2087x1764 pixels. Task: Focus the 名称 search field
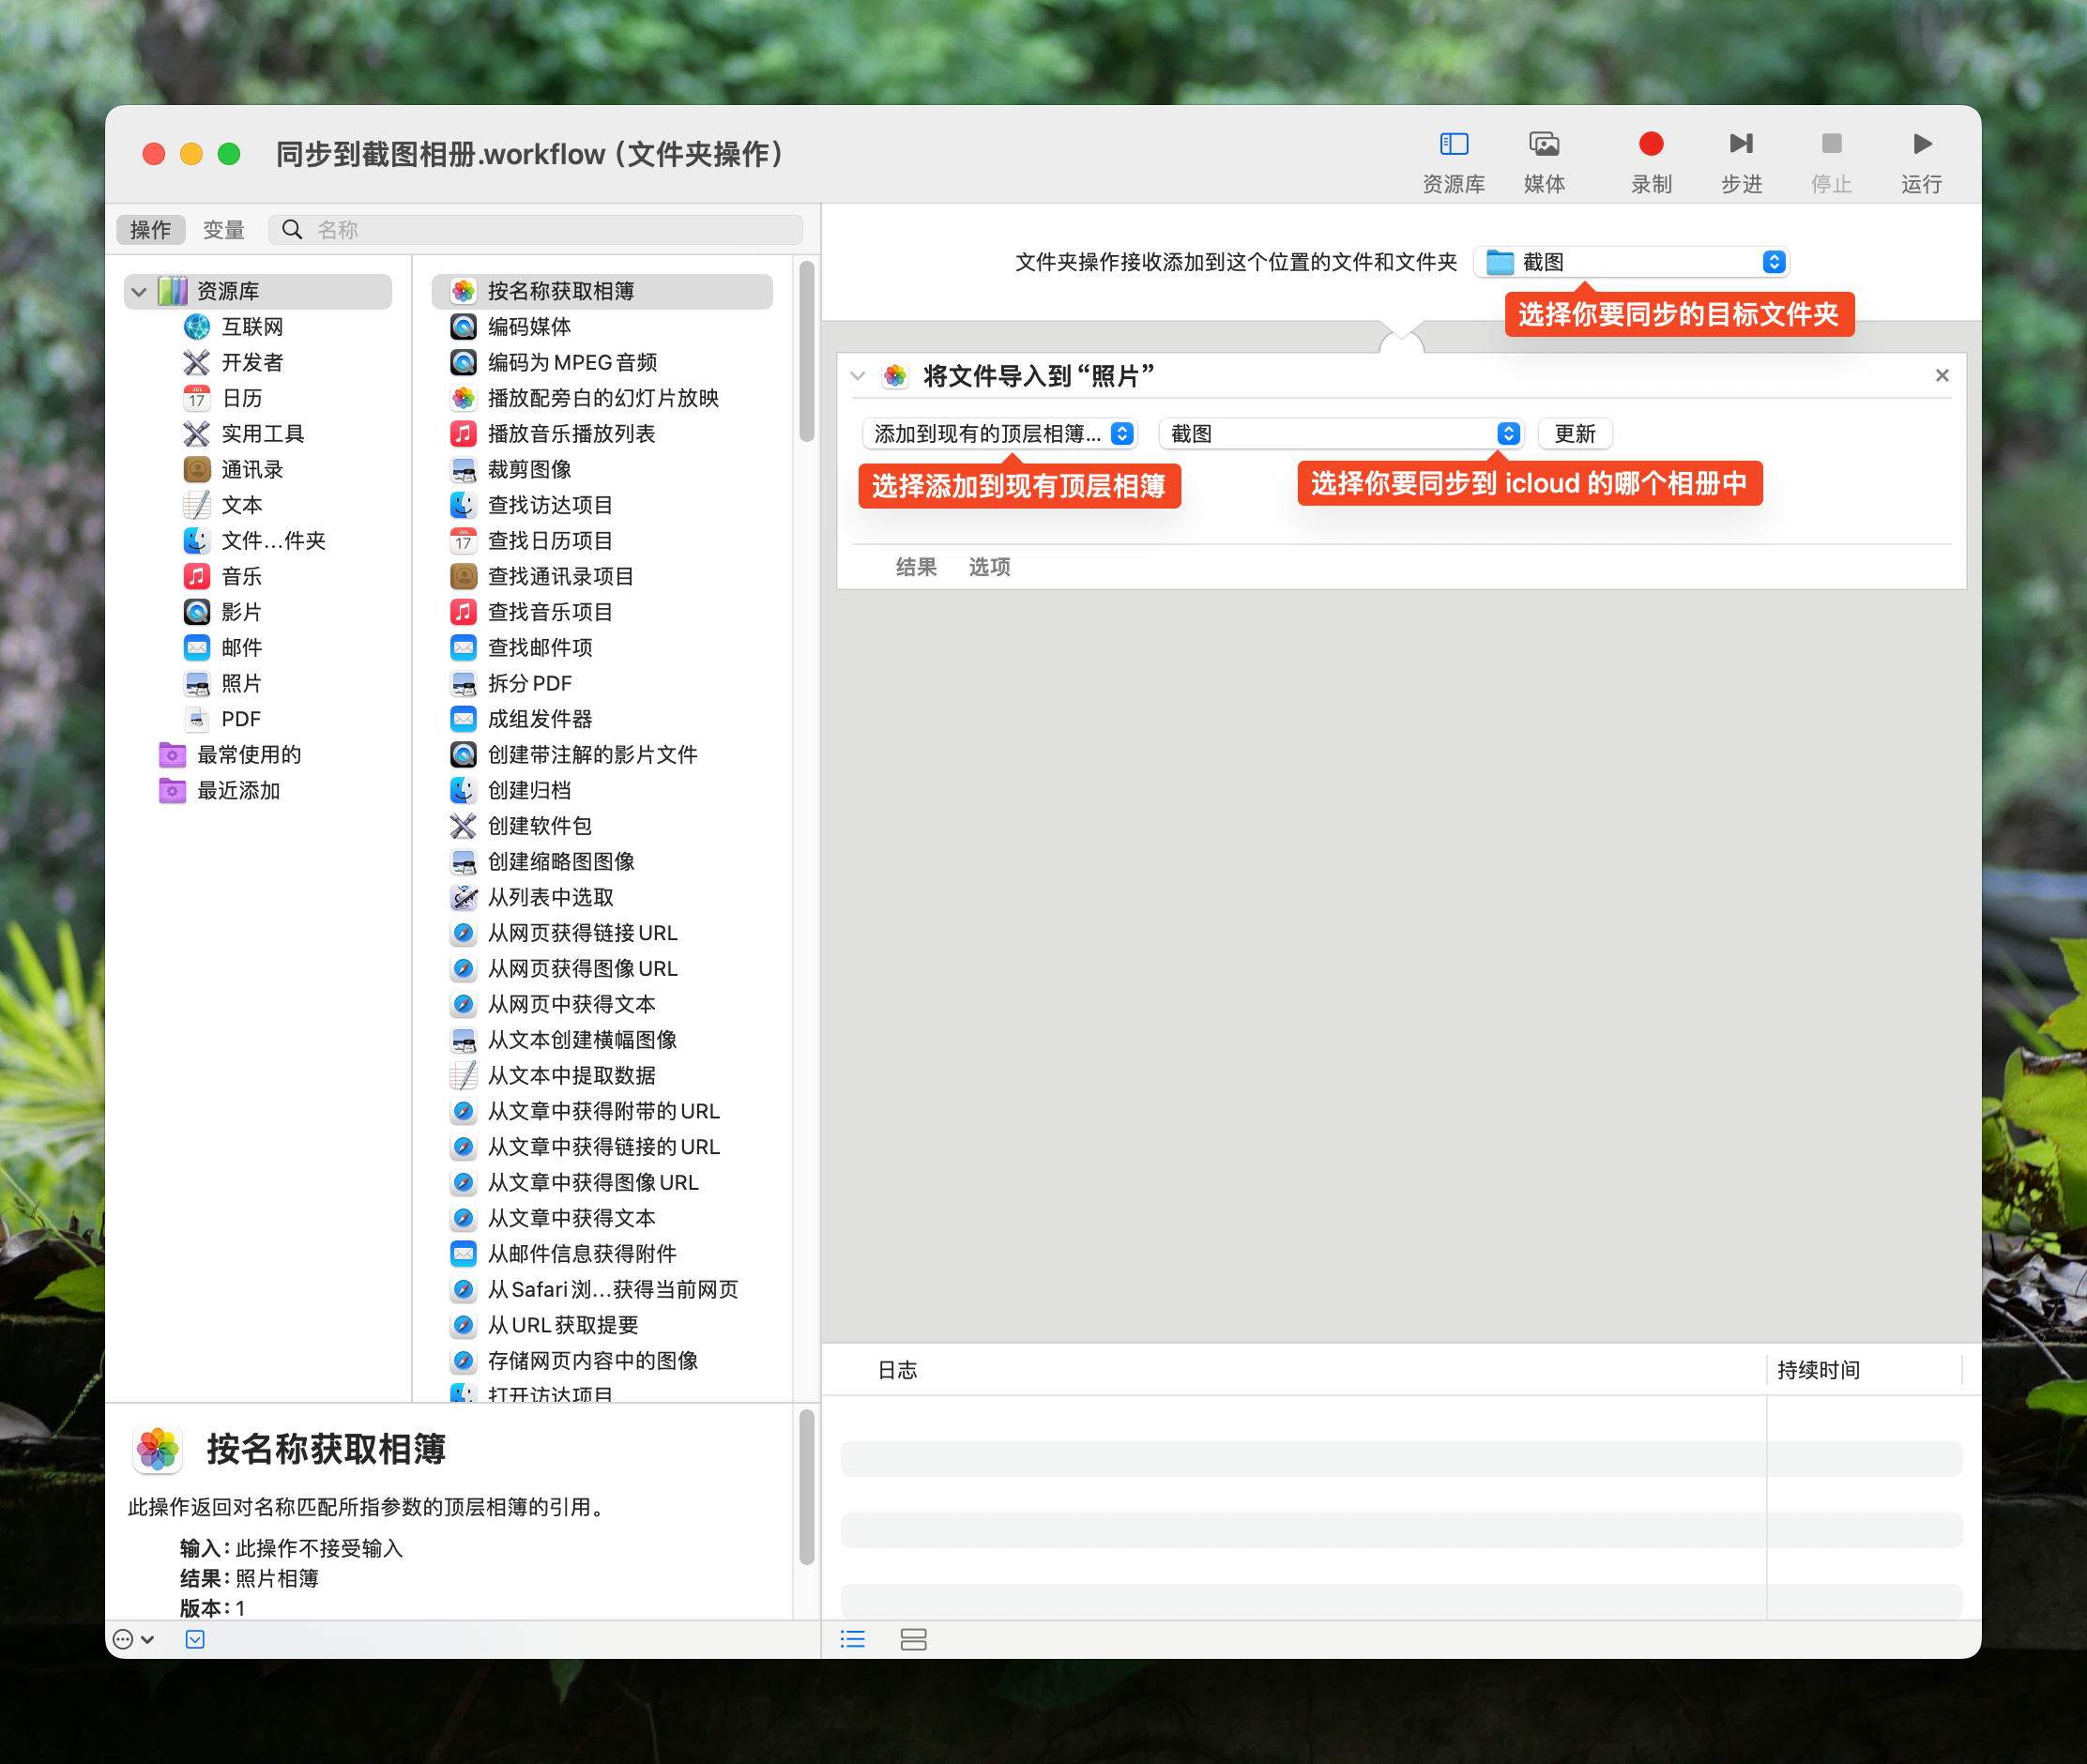[x=536, y=230]
